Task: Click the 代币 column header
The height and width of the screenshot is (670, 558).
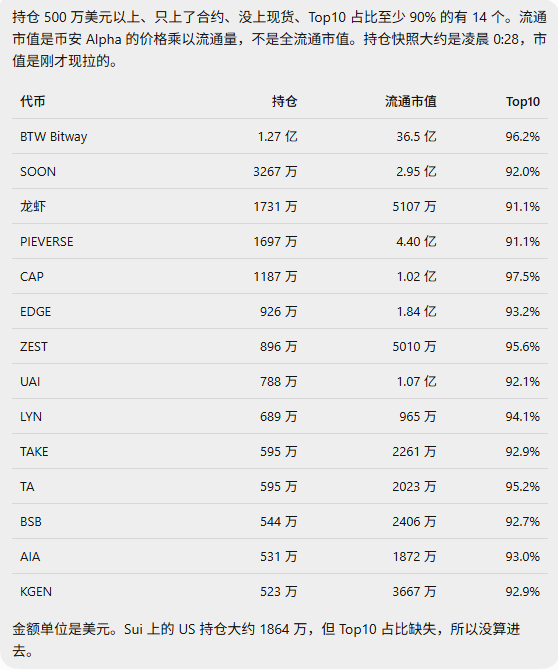Action: pyautogui.click(x=32, y=102)
